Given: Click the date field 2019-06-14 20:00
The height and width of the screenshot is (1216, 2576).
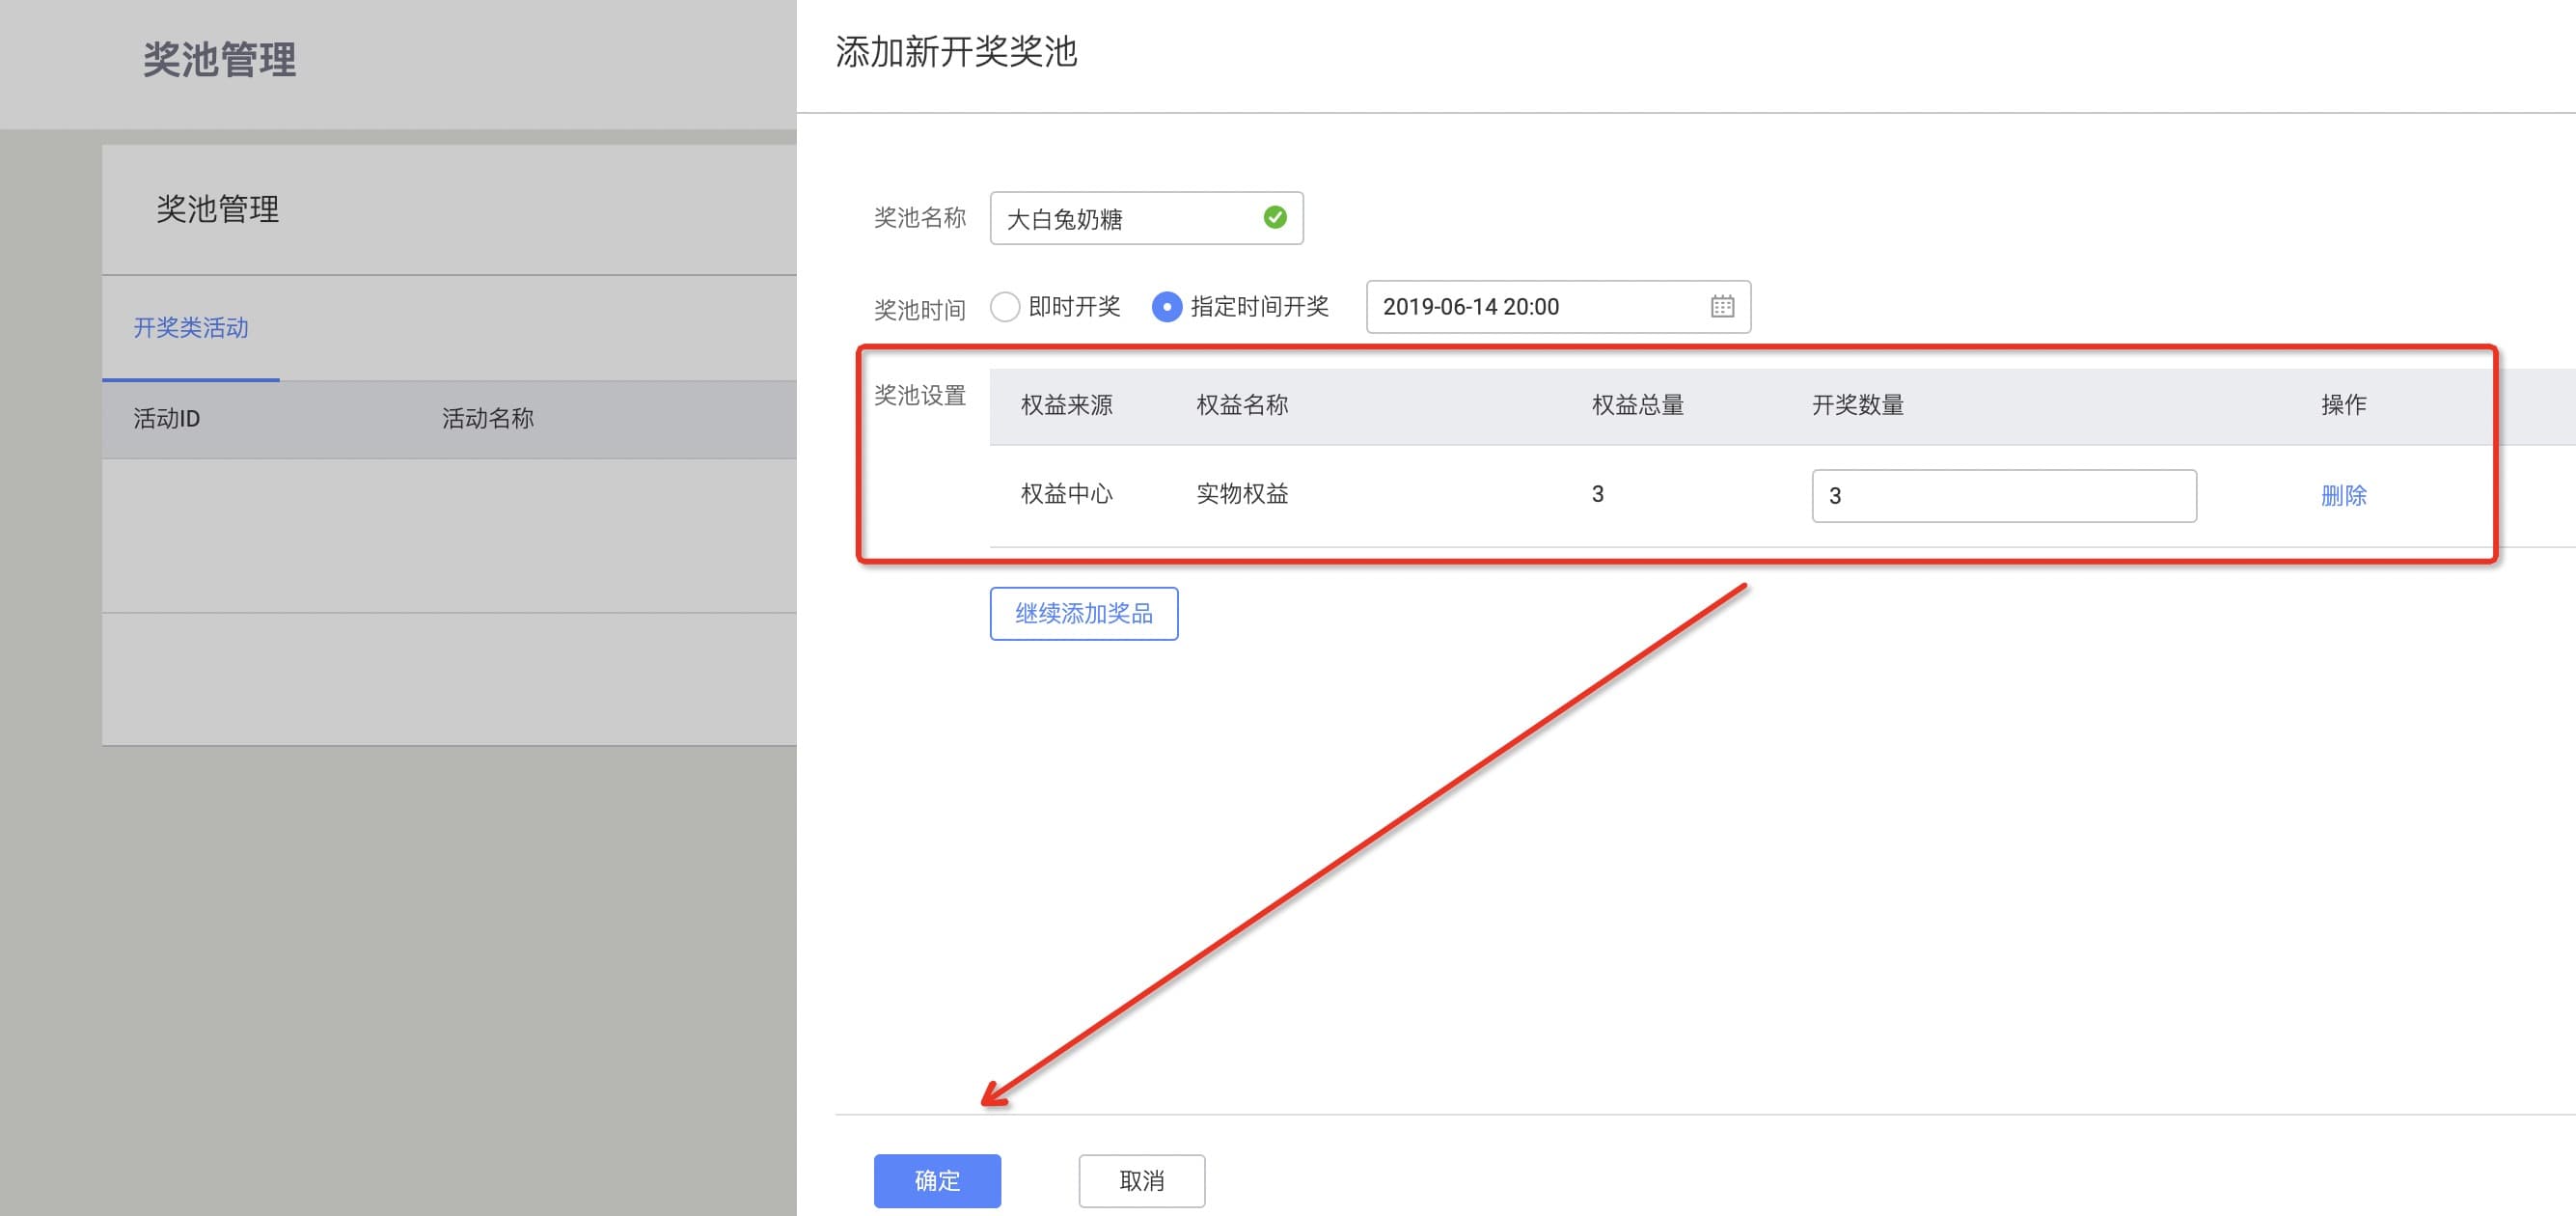Looking at the screenshot, I should tap(1558, 307).
